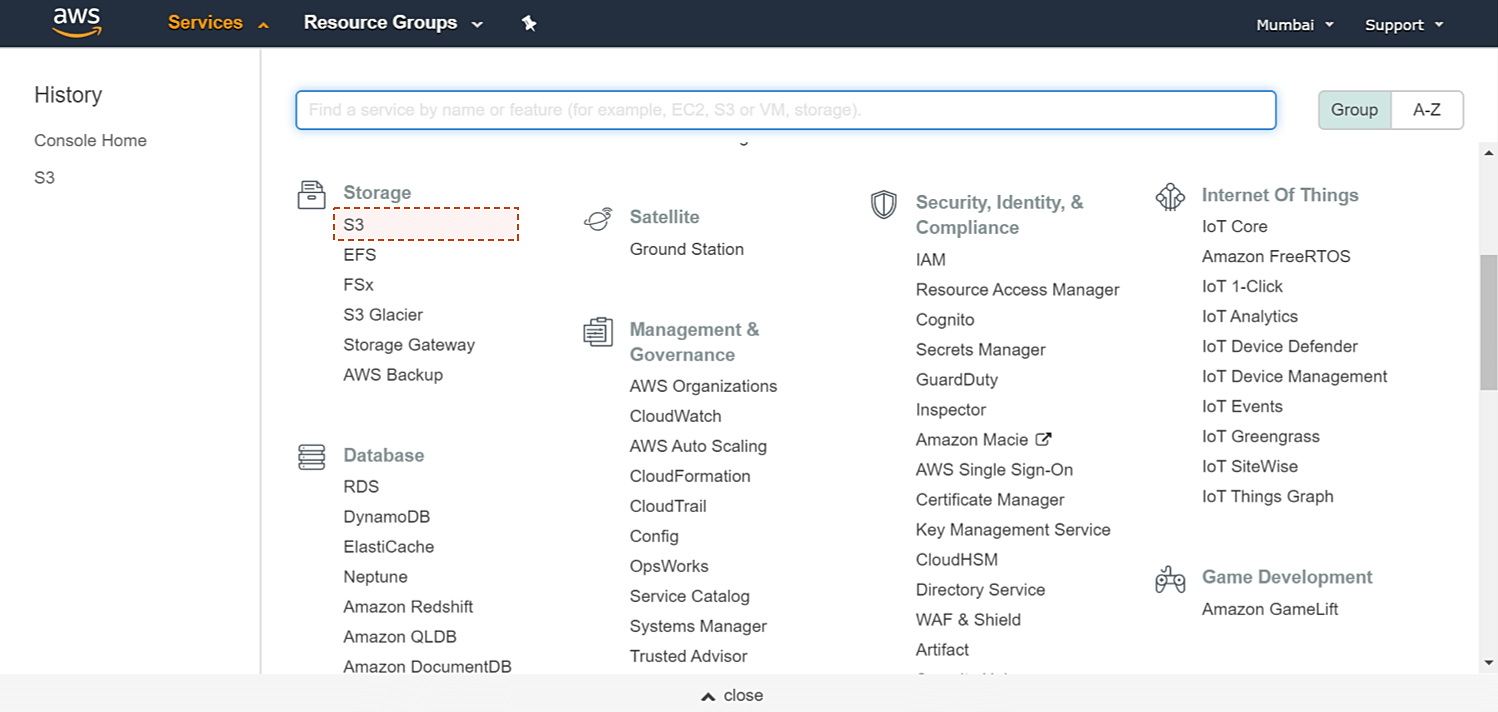Click the Database category icon
1498x712 pixels.
coord(311,456)
